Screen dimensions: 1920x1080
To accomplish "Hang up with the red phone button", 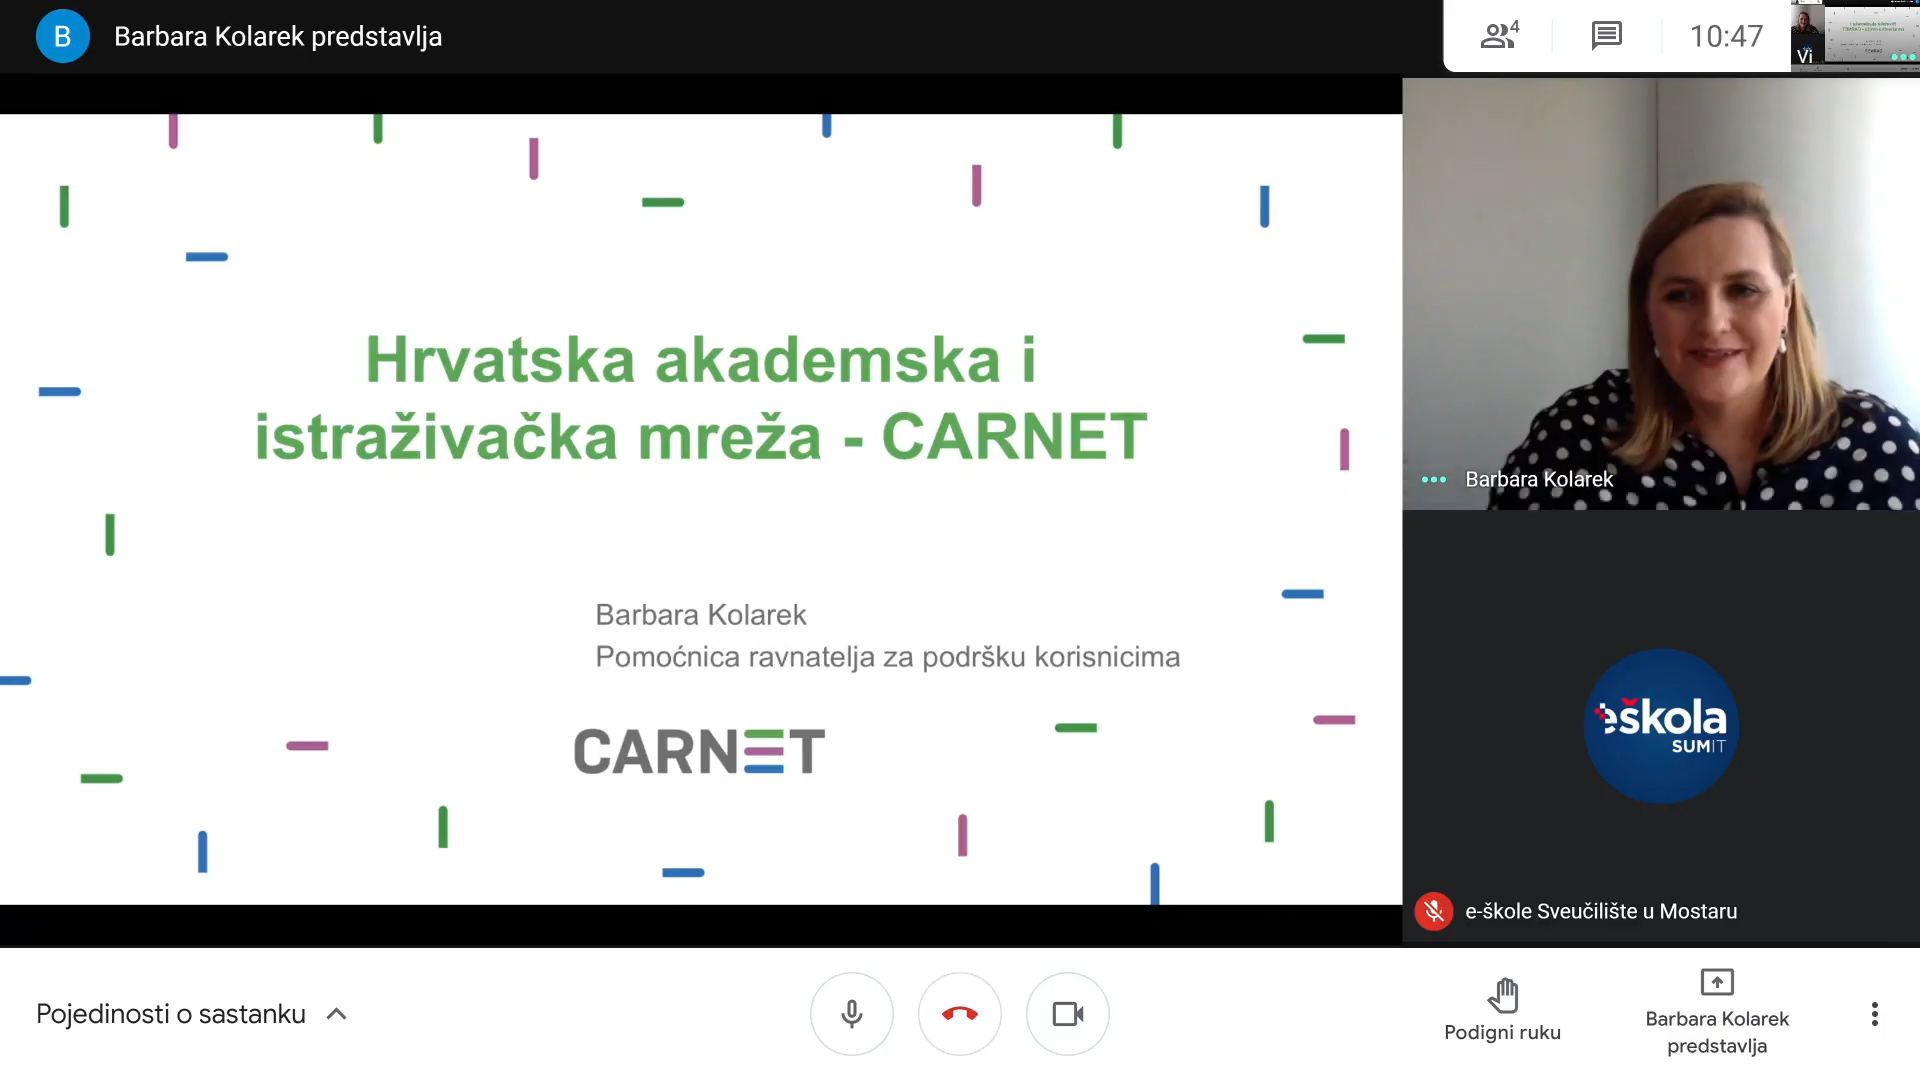I will (960, 1014).
